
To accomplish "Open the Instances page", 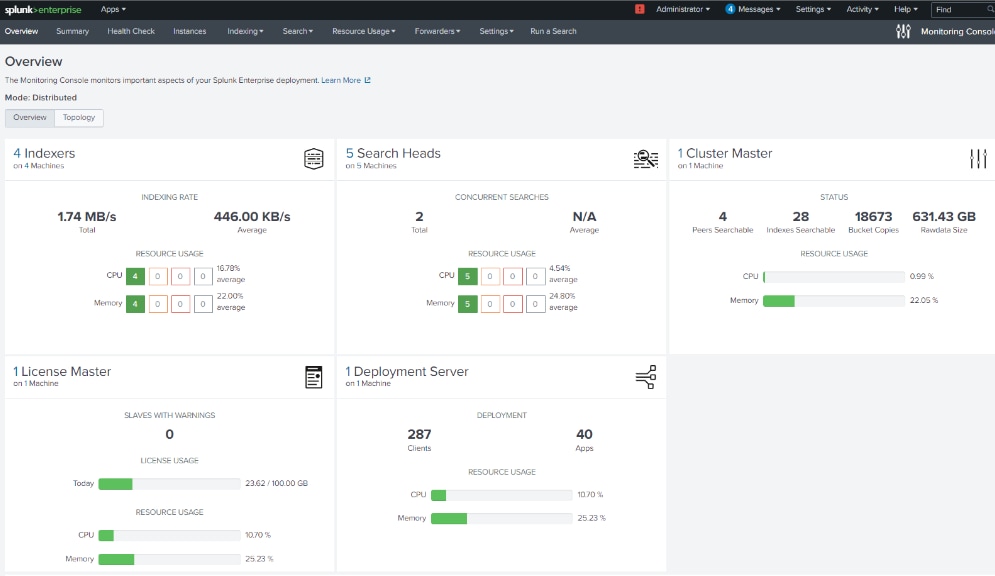I will 190,31.
